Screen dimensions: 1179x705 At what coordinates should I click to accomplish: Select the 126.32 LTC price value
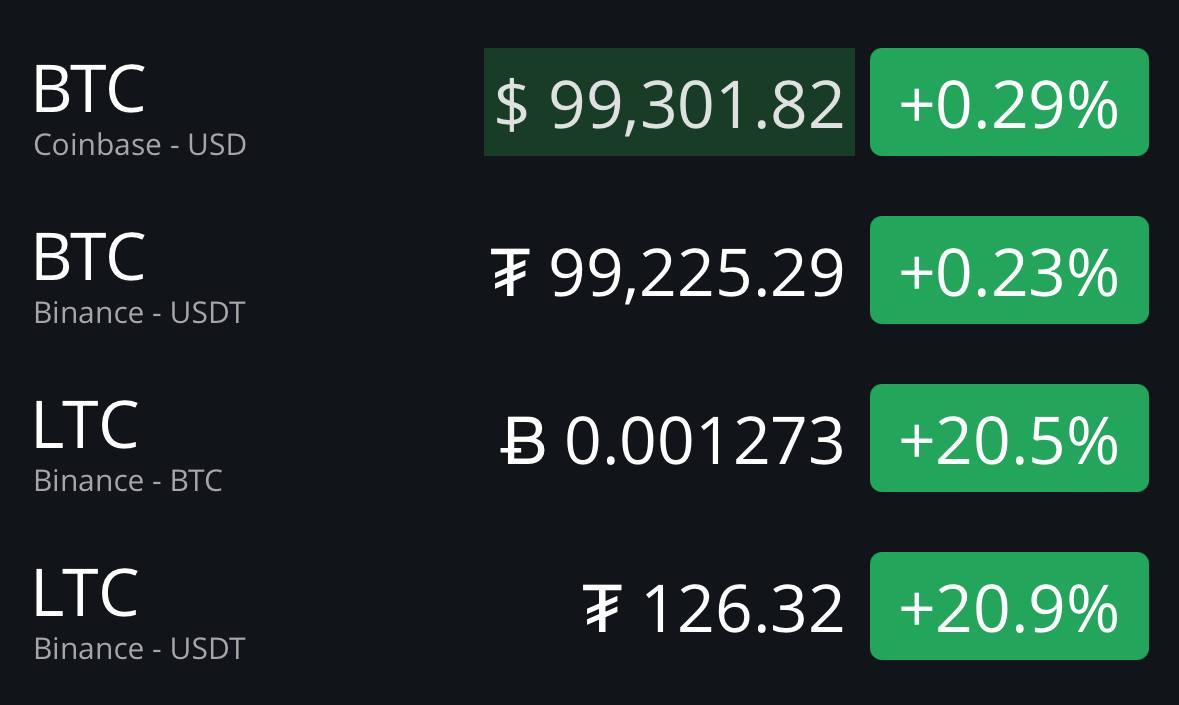[744, 610]
